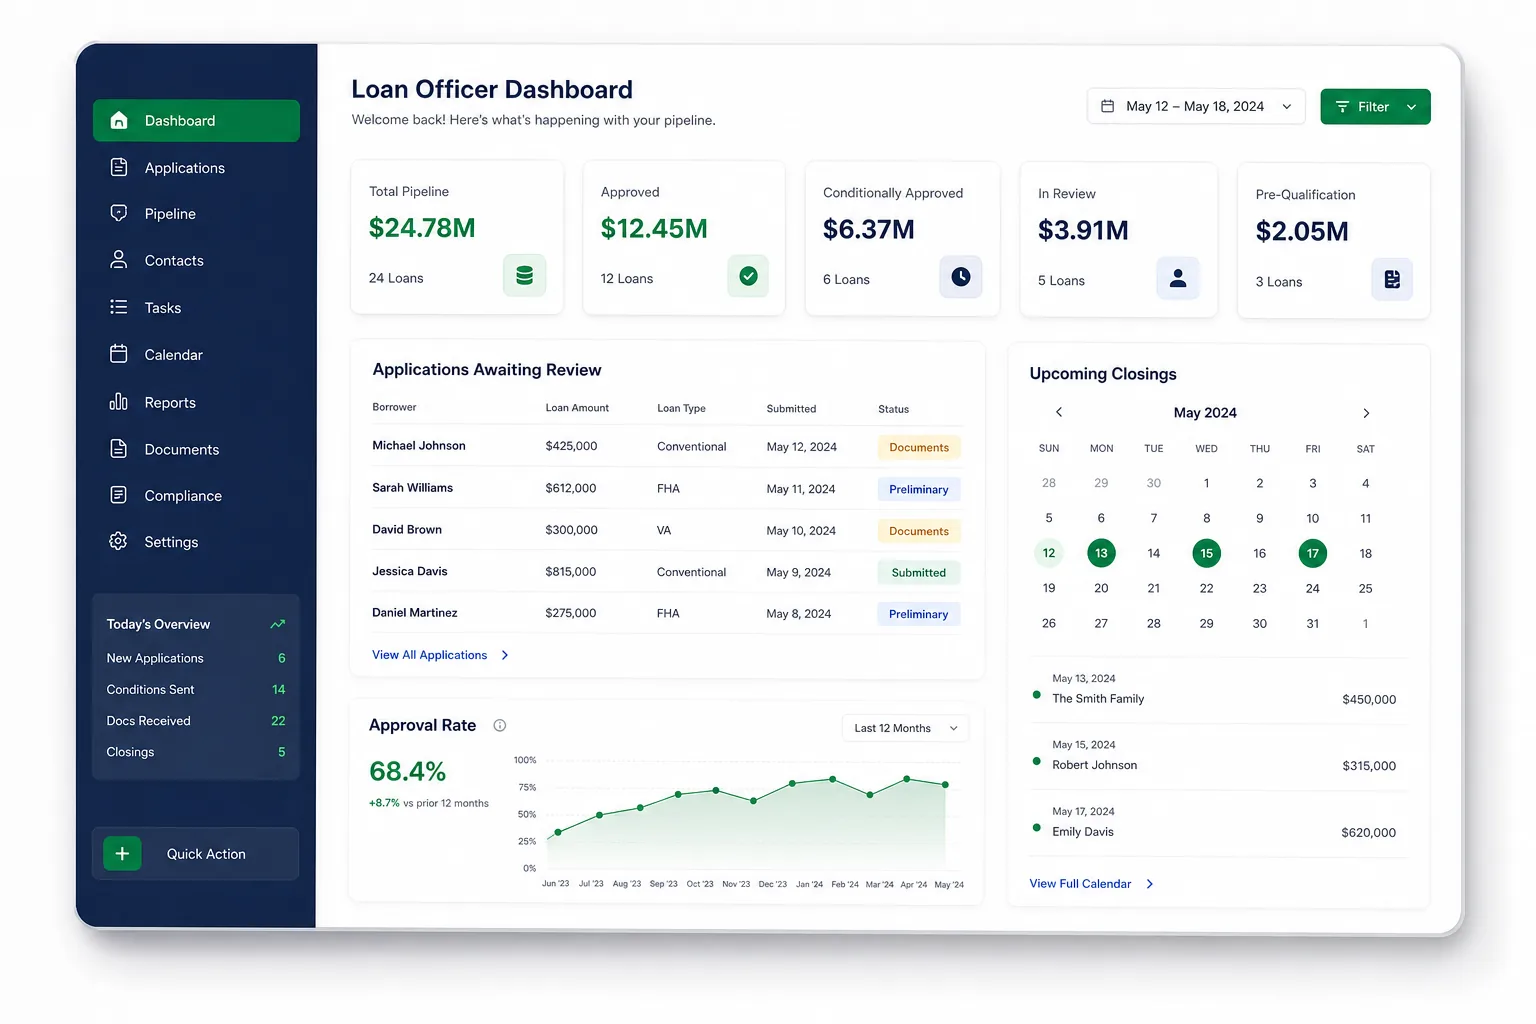The image size is (1536, 1024).
Task: Click the Loan Amount column header
Action: click(x=577, y=408)
